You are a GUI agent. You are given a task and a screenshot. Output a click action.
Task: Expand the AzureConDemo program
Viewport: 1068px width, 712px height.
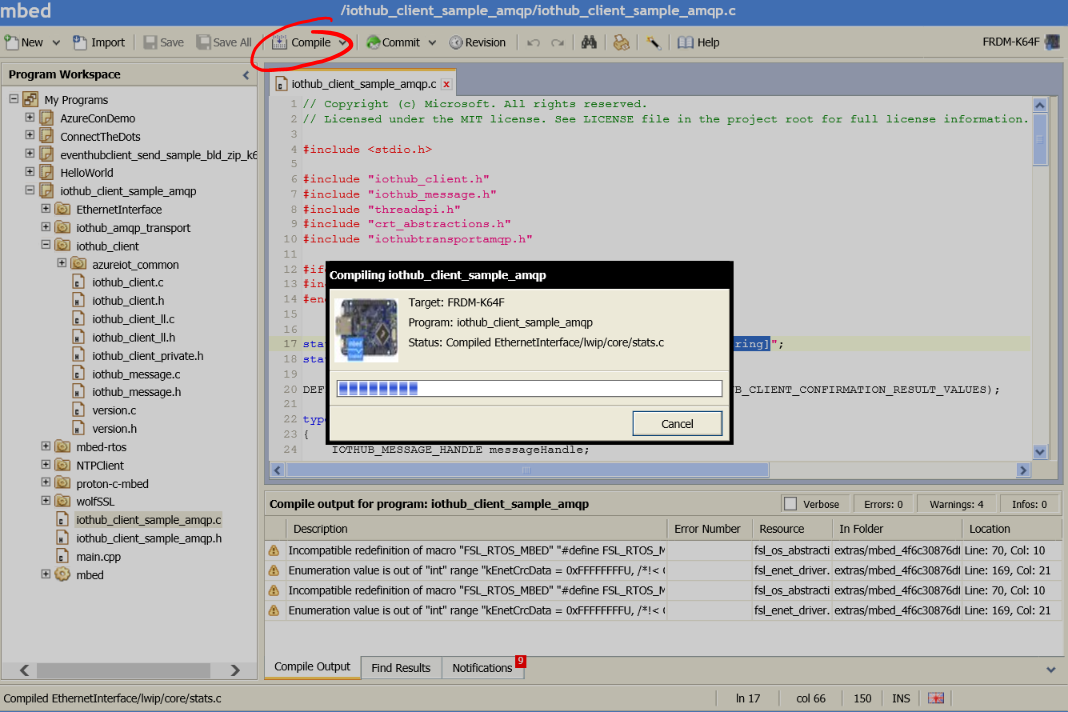(30, 117)
